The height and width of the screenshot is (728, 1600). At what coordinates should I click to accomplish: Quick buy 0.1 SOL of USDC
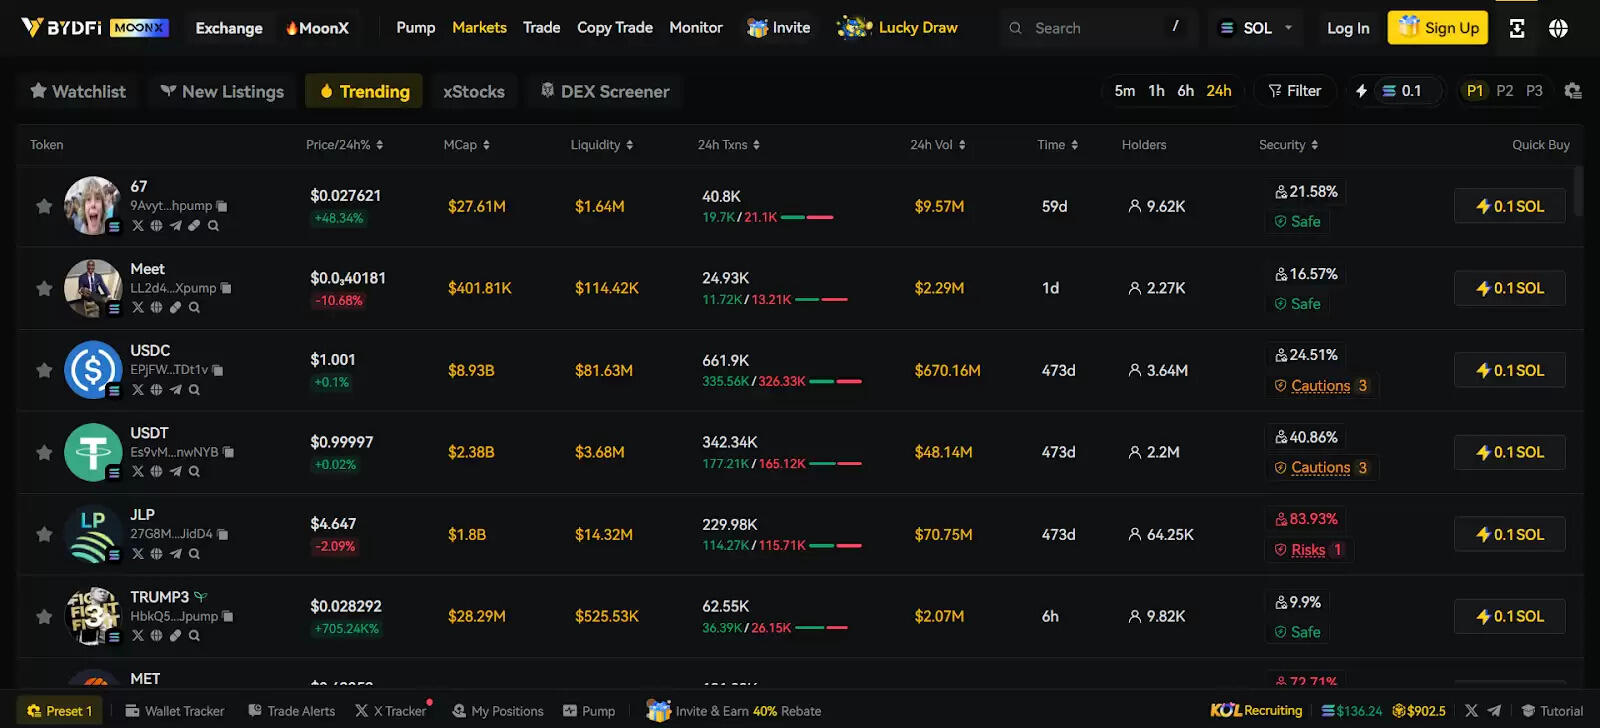click(1509, 370)
